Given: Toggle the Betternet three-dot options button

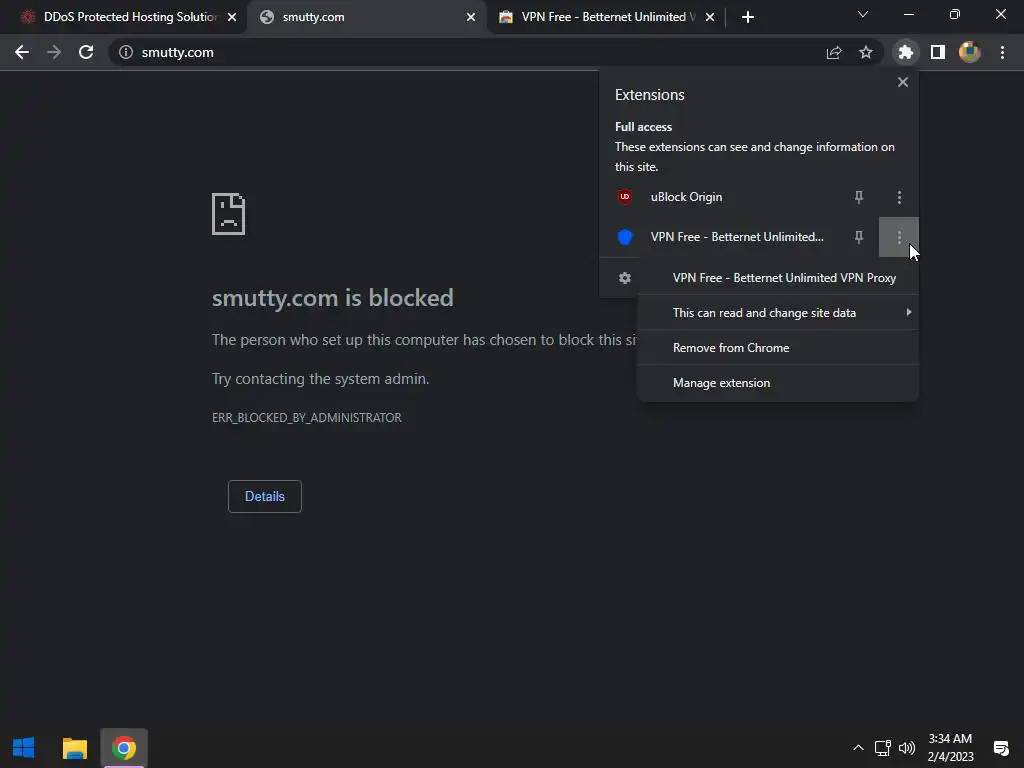Looking at the screenshot, I should pos(899,237).
